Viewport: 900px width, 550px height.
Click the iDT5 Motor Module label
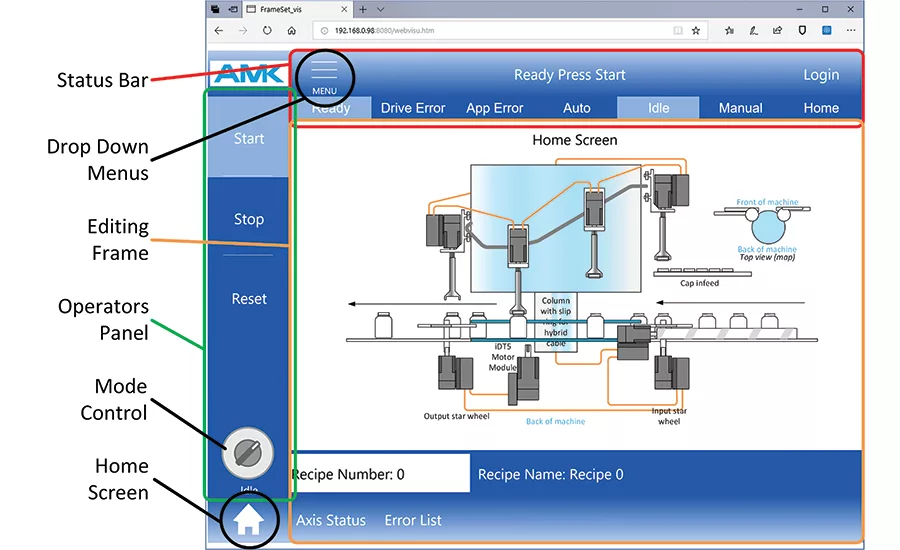pyautogui.click(x=503, y=357)
